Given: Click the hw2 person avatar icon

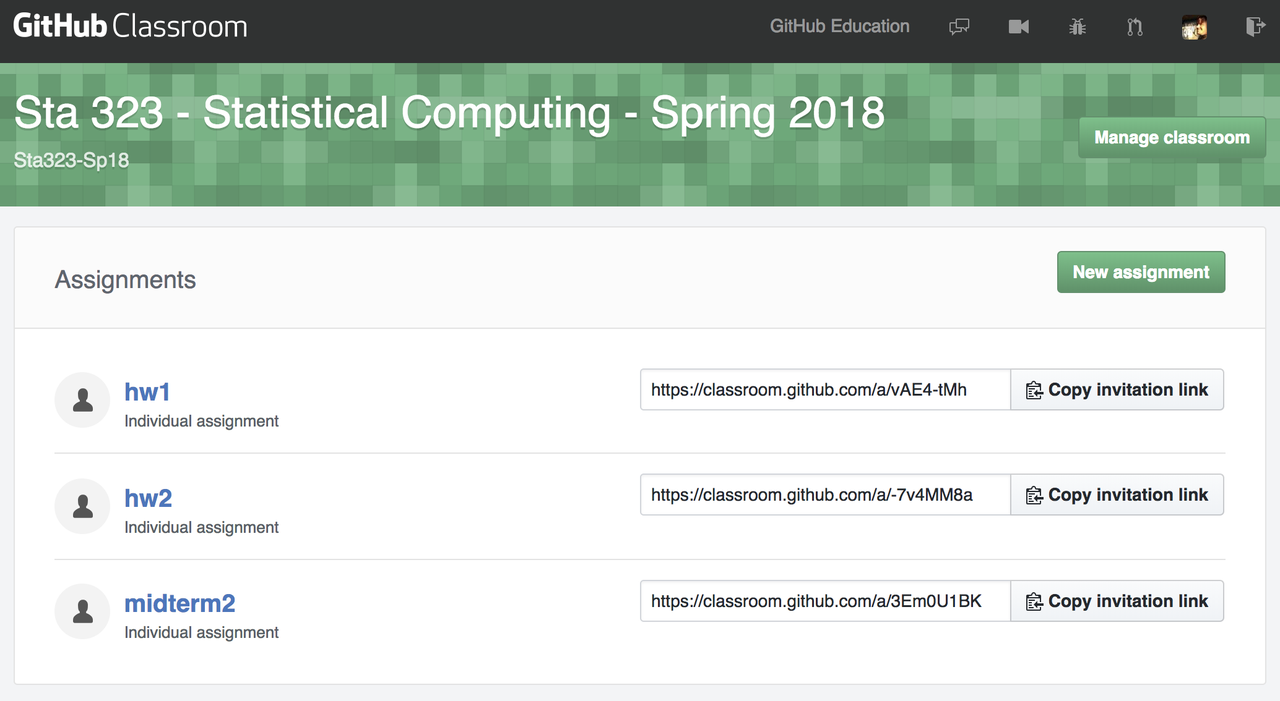Looking at the screenshot, I should (82, 506).
